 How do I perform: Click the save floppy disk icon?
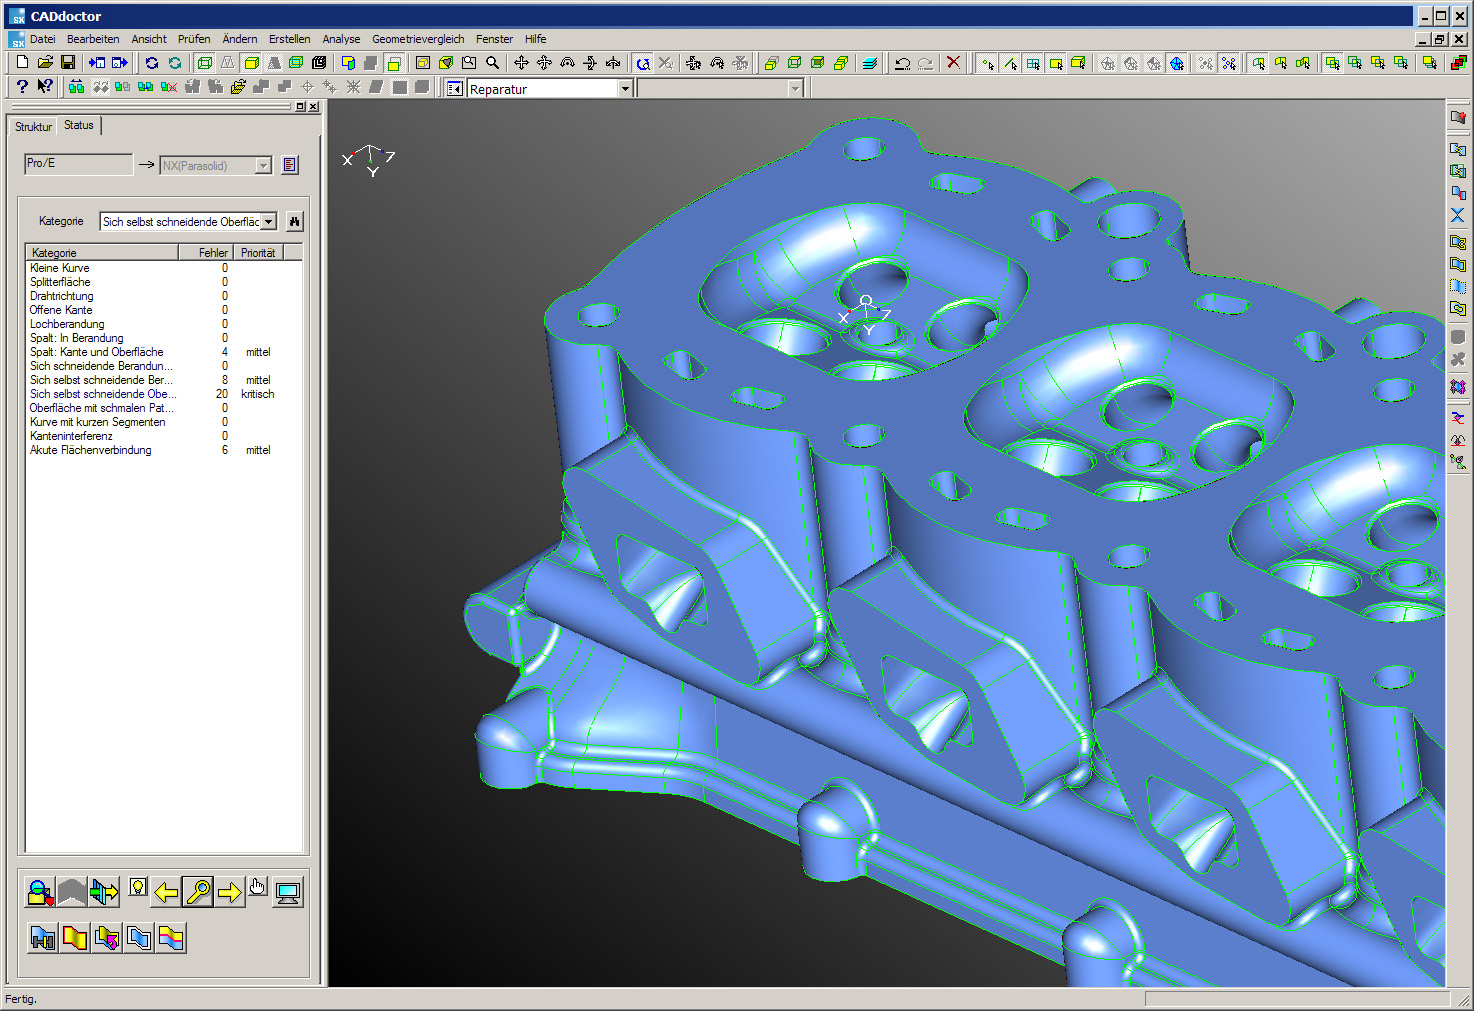(68, 63)
